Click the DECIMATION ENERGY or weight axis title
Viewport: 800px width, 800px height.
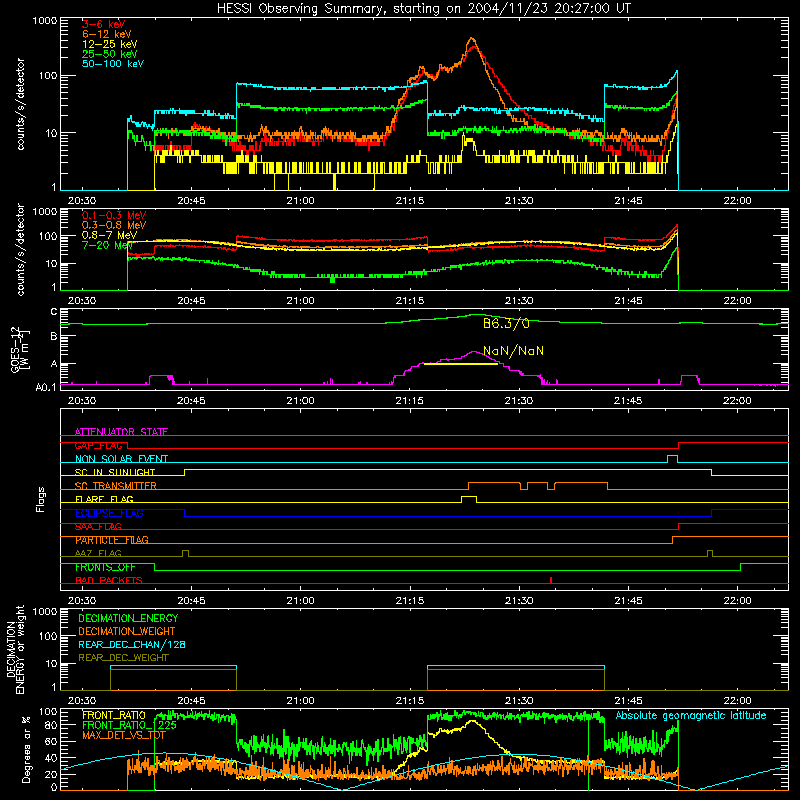click(x=15, y=650)
